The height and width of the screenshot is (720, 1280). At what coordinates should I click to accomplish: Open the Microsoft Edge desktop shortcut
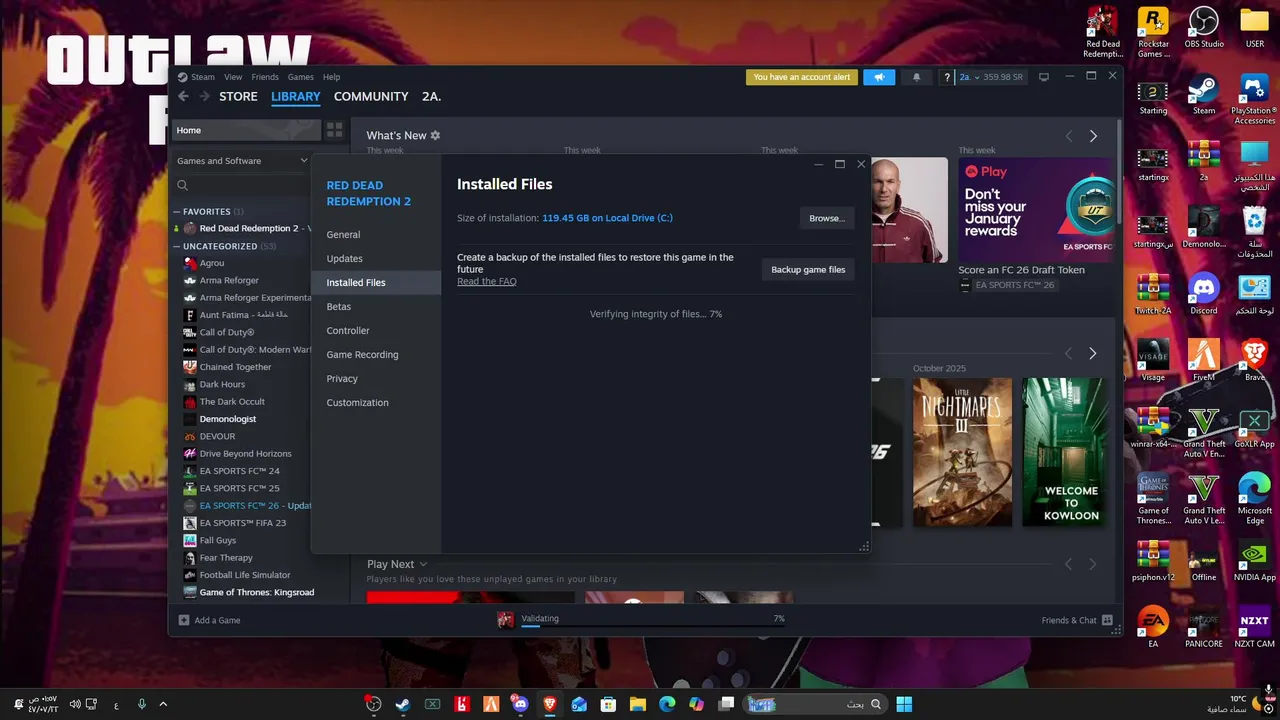point(1254,499)
